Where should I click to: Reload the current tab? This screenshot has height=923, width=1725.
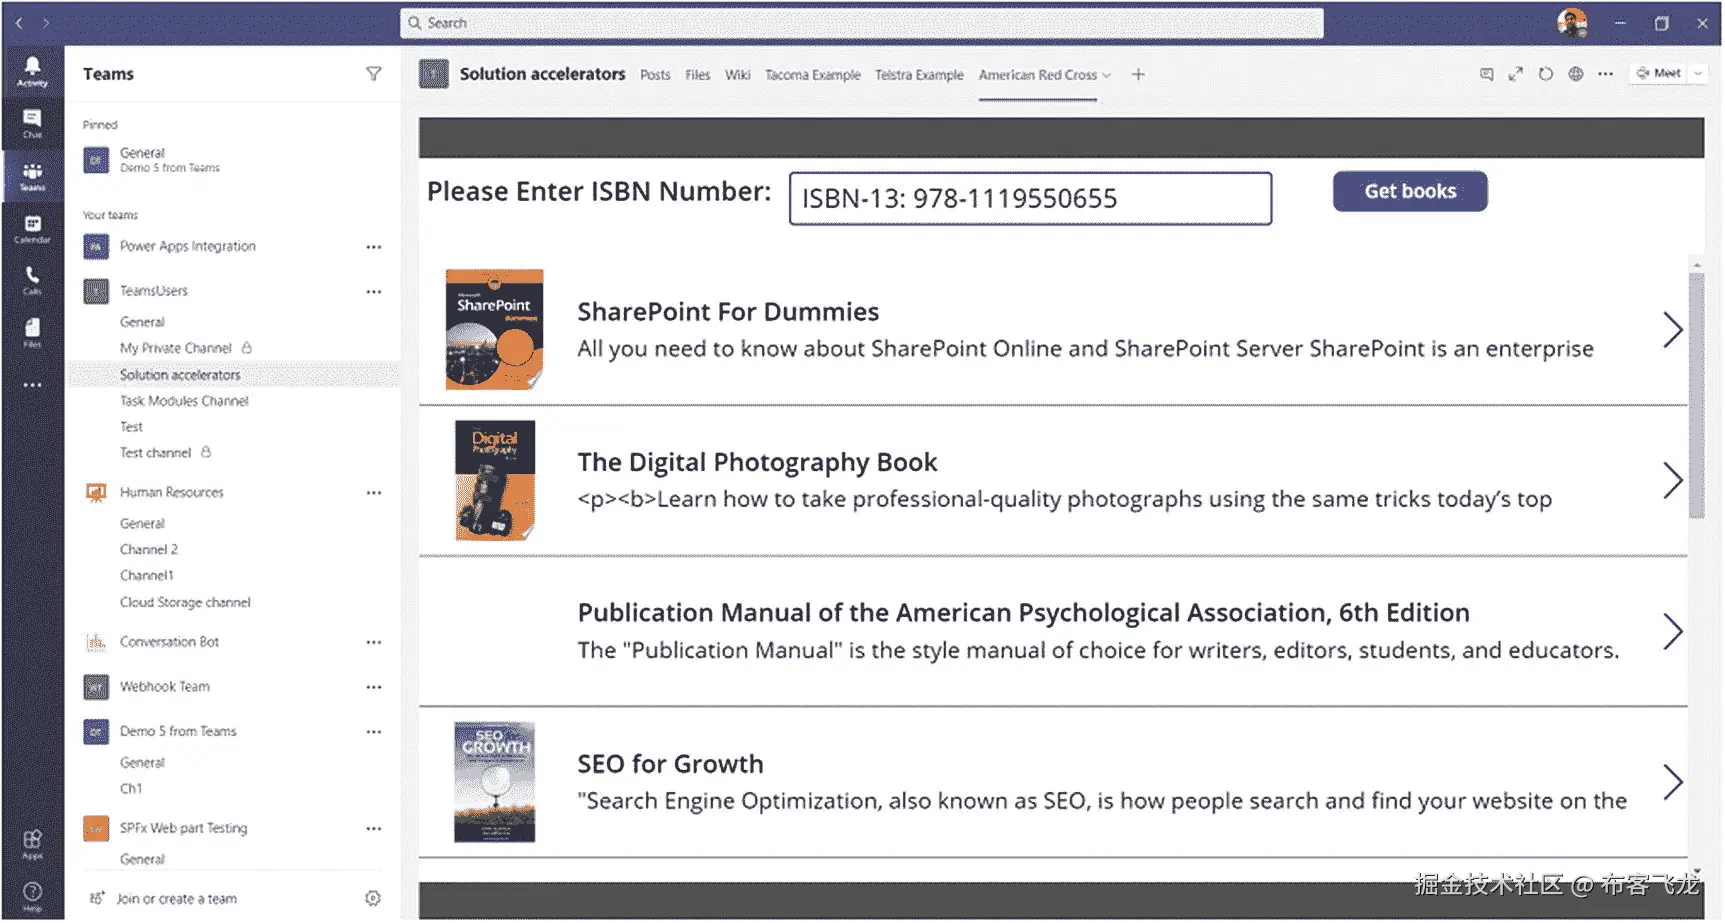[1546, 74]
